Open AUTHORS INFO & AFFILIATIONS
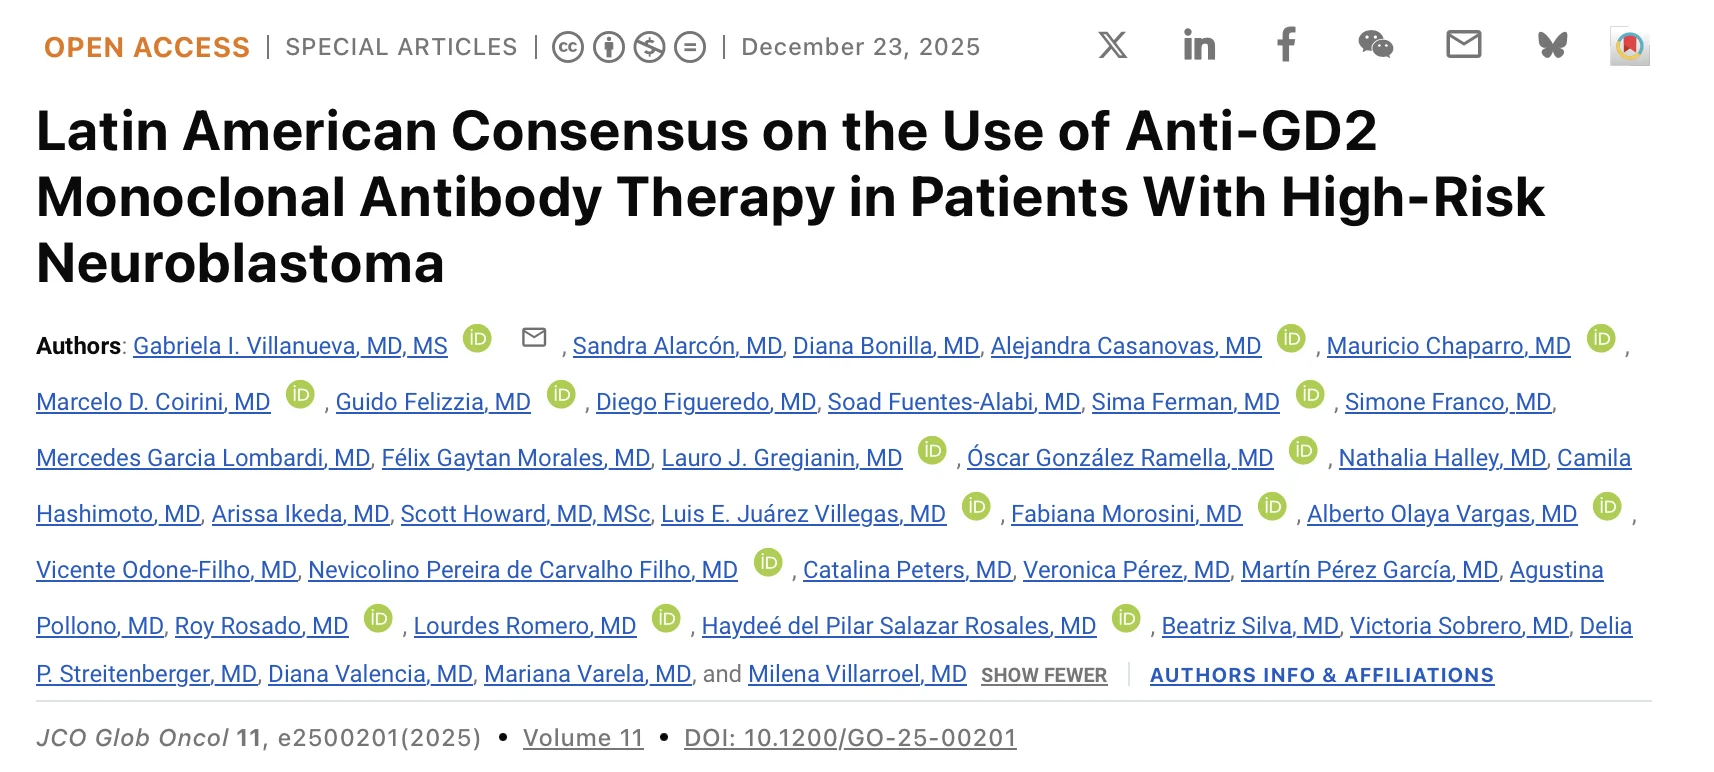Screen dimensions: 1714x772 1322,676
